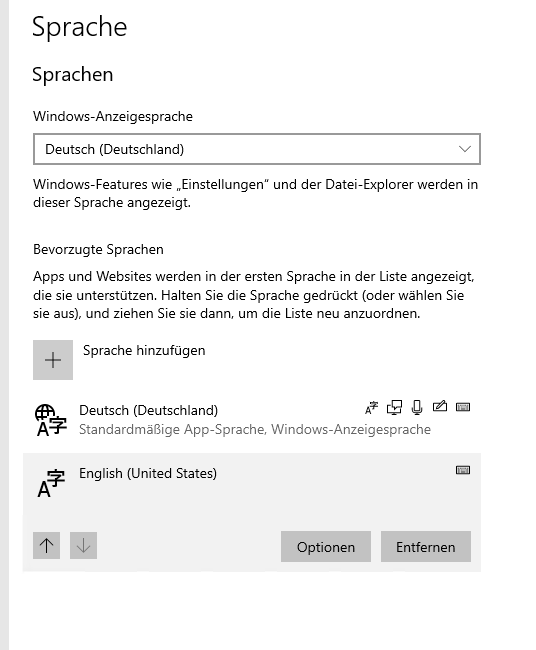This screenshot has width=536, height=650.
Task: Open the Windows-Anzeigesprache dropdown
Action: point(257,149)
